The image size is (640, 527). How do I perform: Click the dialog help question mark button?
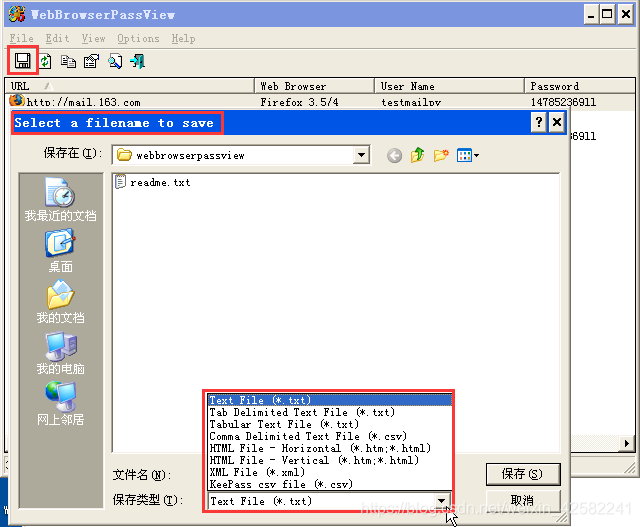(539, 122)
